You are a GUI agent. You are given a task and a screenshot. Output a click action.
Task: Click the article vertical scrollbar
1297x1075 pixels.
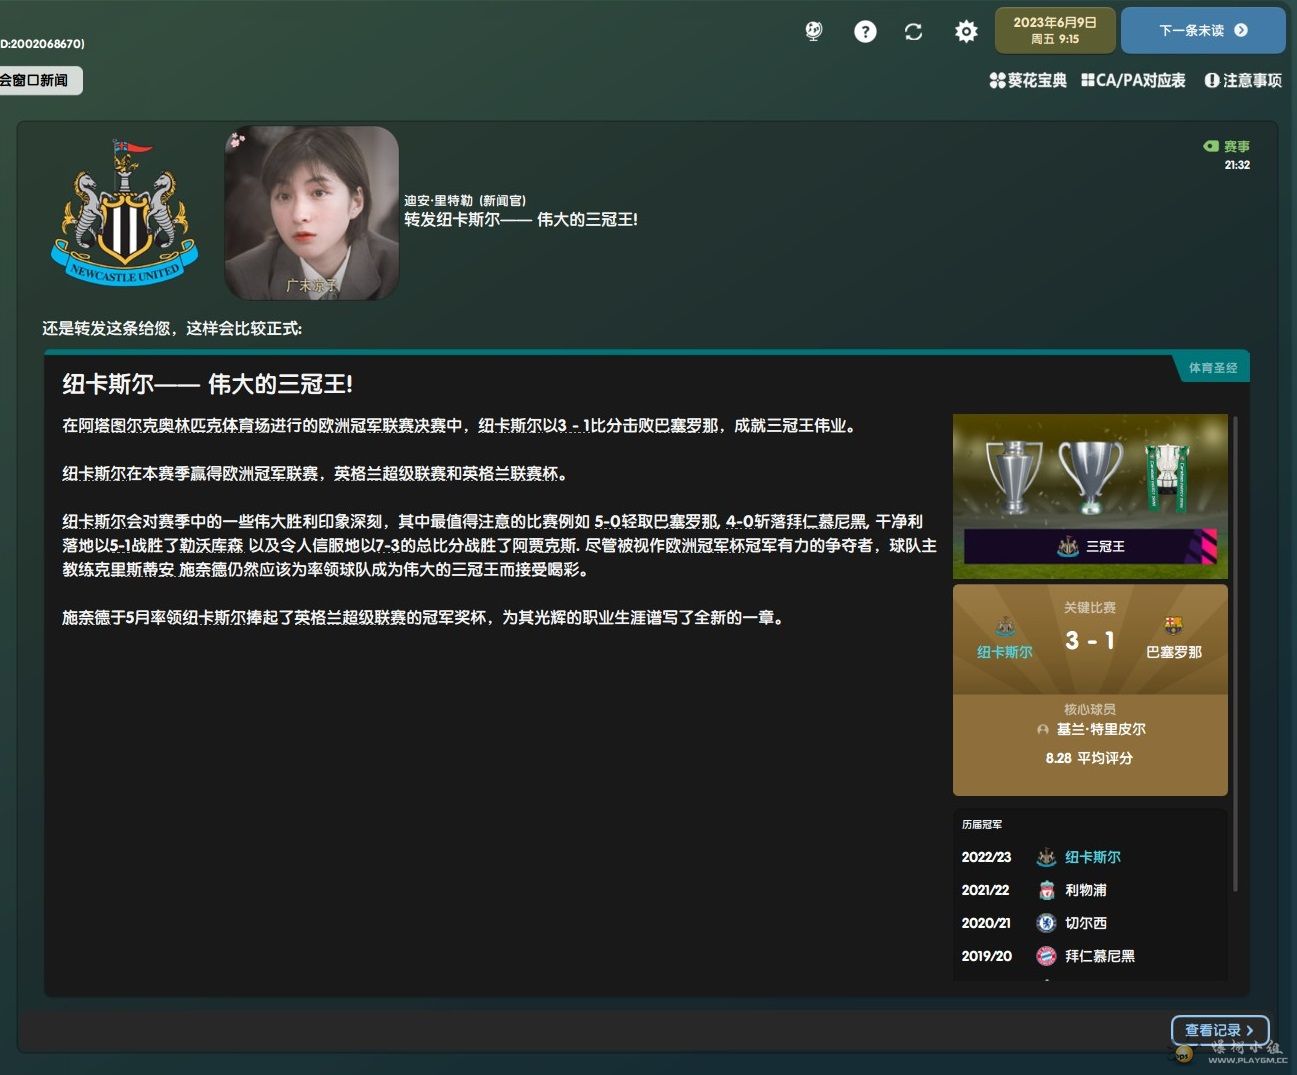pyautogui.click(x=1235, y=654)
